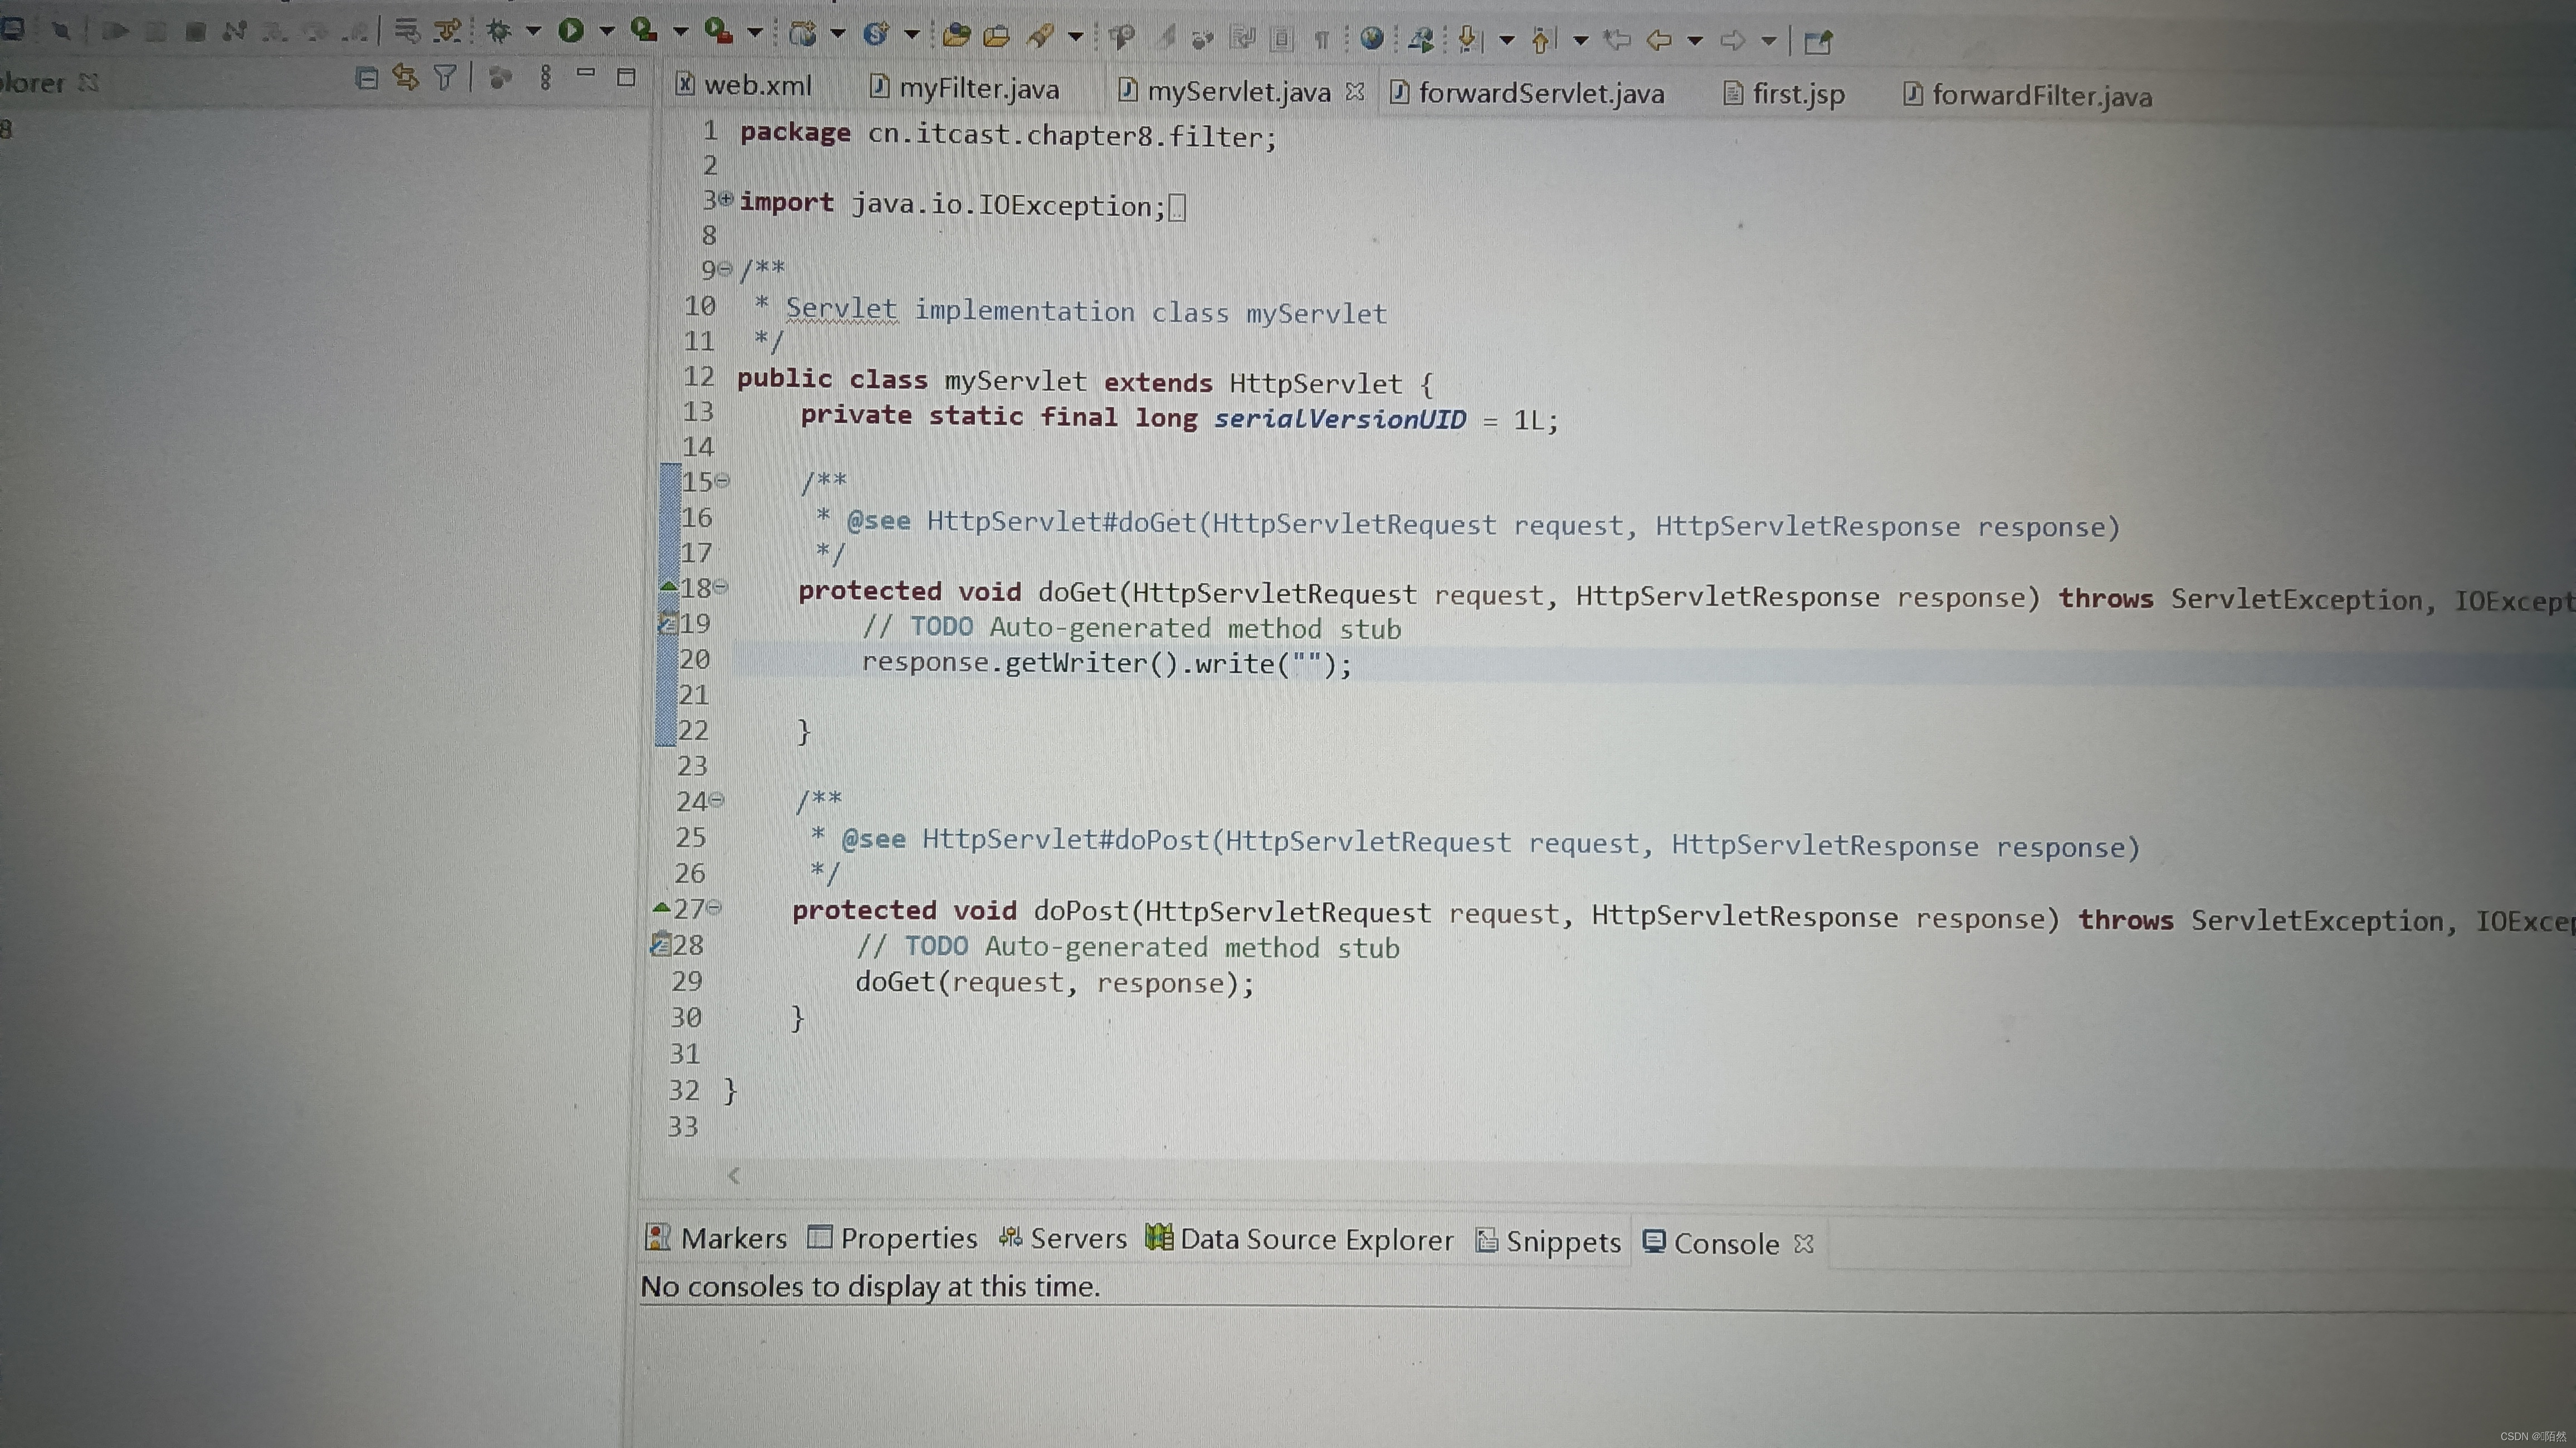The width and height of the screenshot is (2576, 1448).
Task: Click the Toggle Breadcrumb icon
Action: pos(1122,37)
